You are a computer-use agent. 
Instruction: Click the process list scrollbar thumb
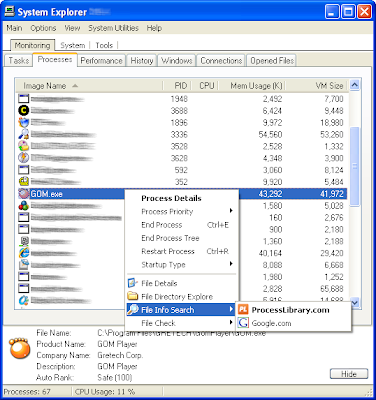coord(354,166)
